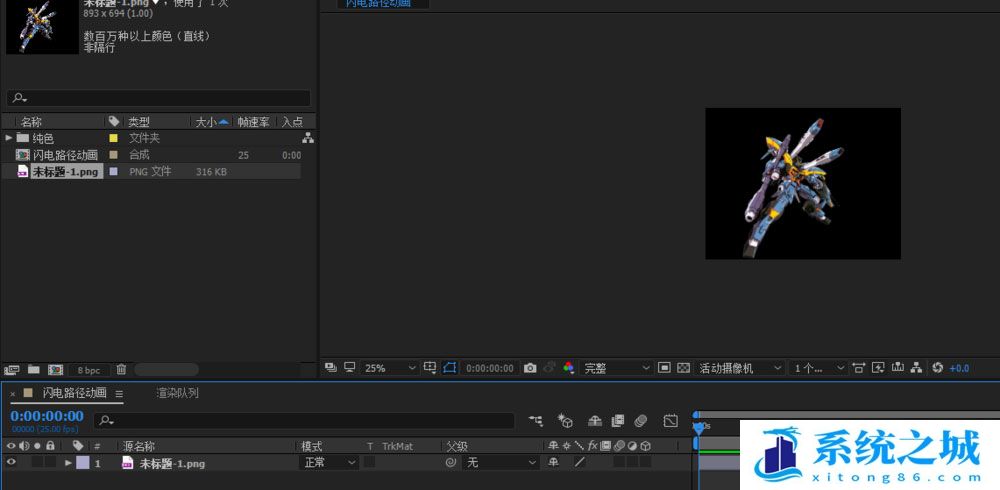Viewport: 1000px width, 490px height.
Task: Switch to the 渲染队列 tab
Action: pyautogui.click(x=177, y=393)
